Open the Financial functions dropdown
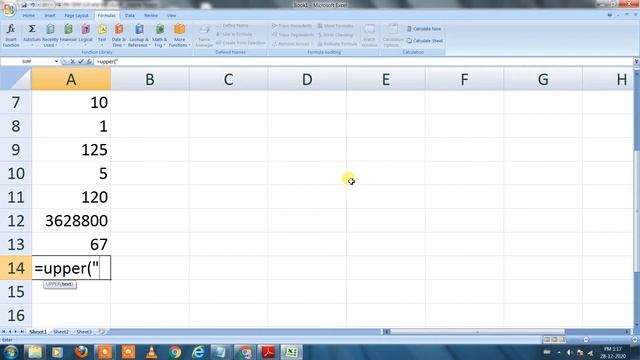Screen dimensions: 640x360 [68, 35]
